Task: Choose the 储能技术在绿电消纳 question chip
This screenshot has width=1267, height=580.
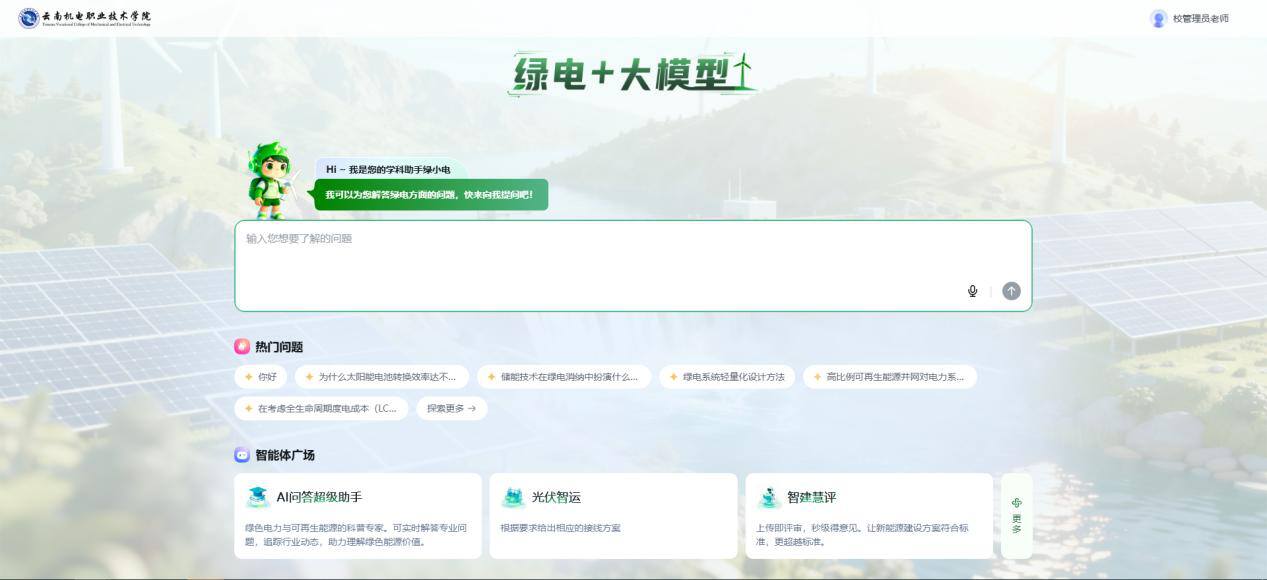Action: (563, 377)
